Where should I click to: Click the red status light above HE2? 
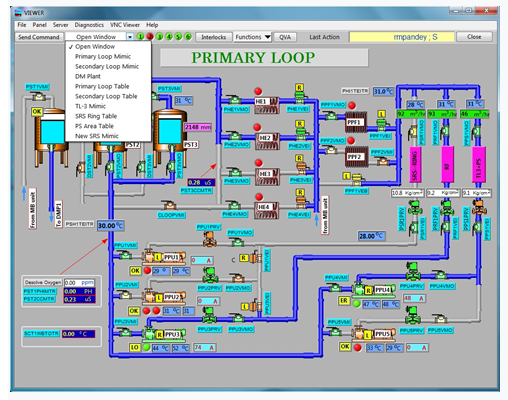click(257, 127)
